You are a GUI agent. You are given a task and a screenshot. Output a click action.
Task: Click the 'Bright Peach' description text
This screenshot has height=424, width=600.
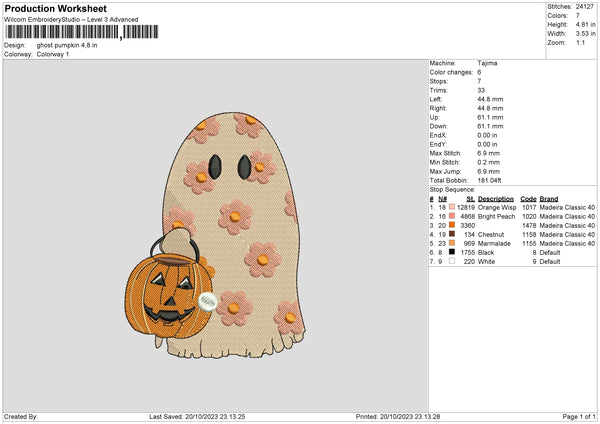point(496,216)
